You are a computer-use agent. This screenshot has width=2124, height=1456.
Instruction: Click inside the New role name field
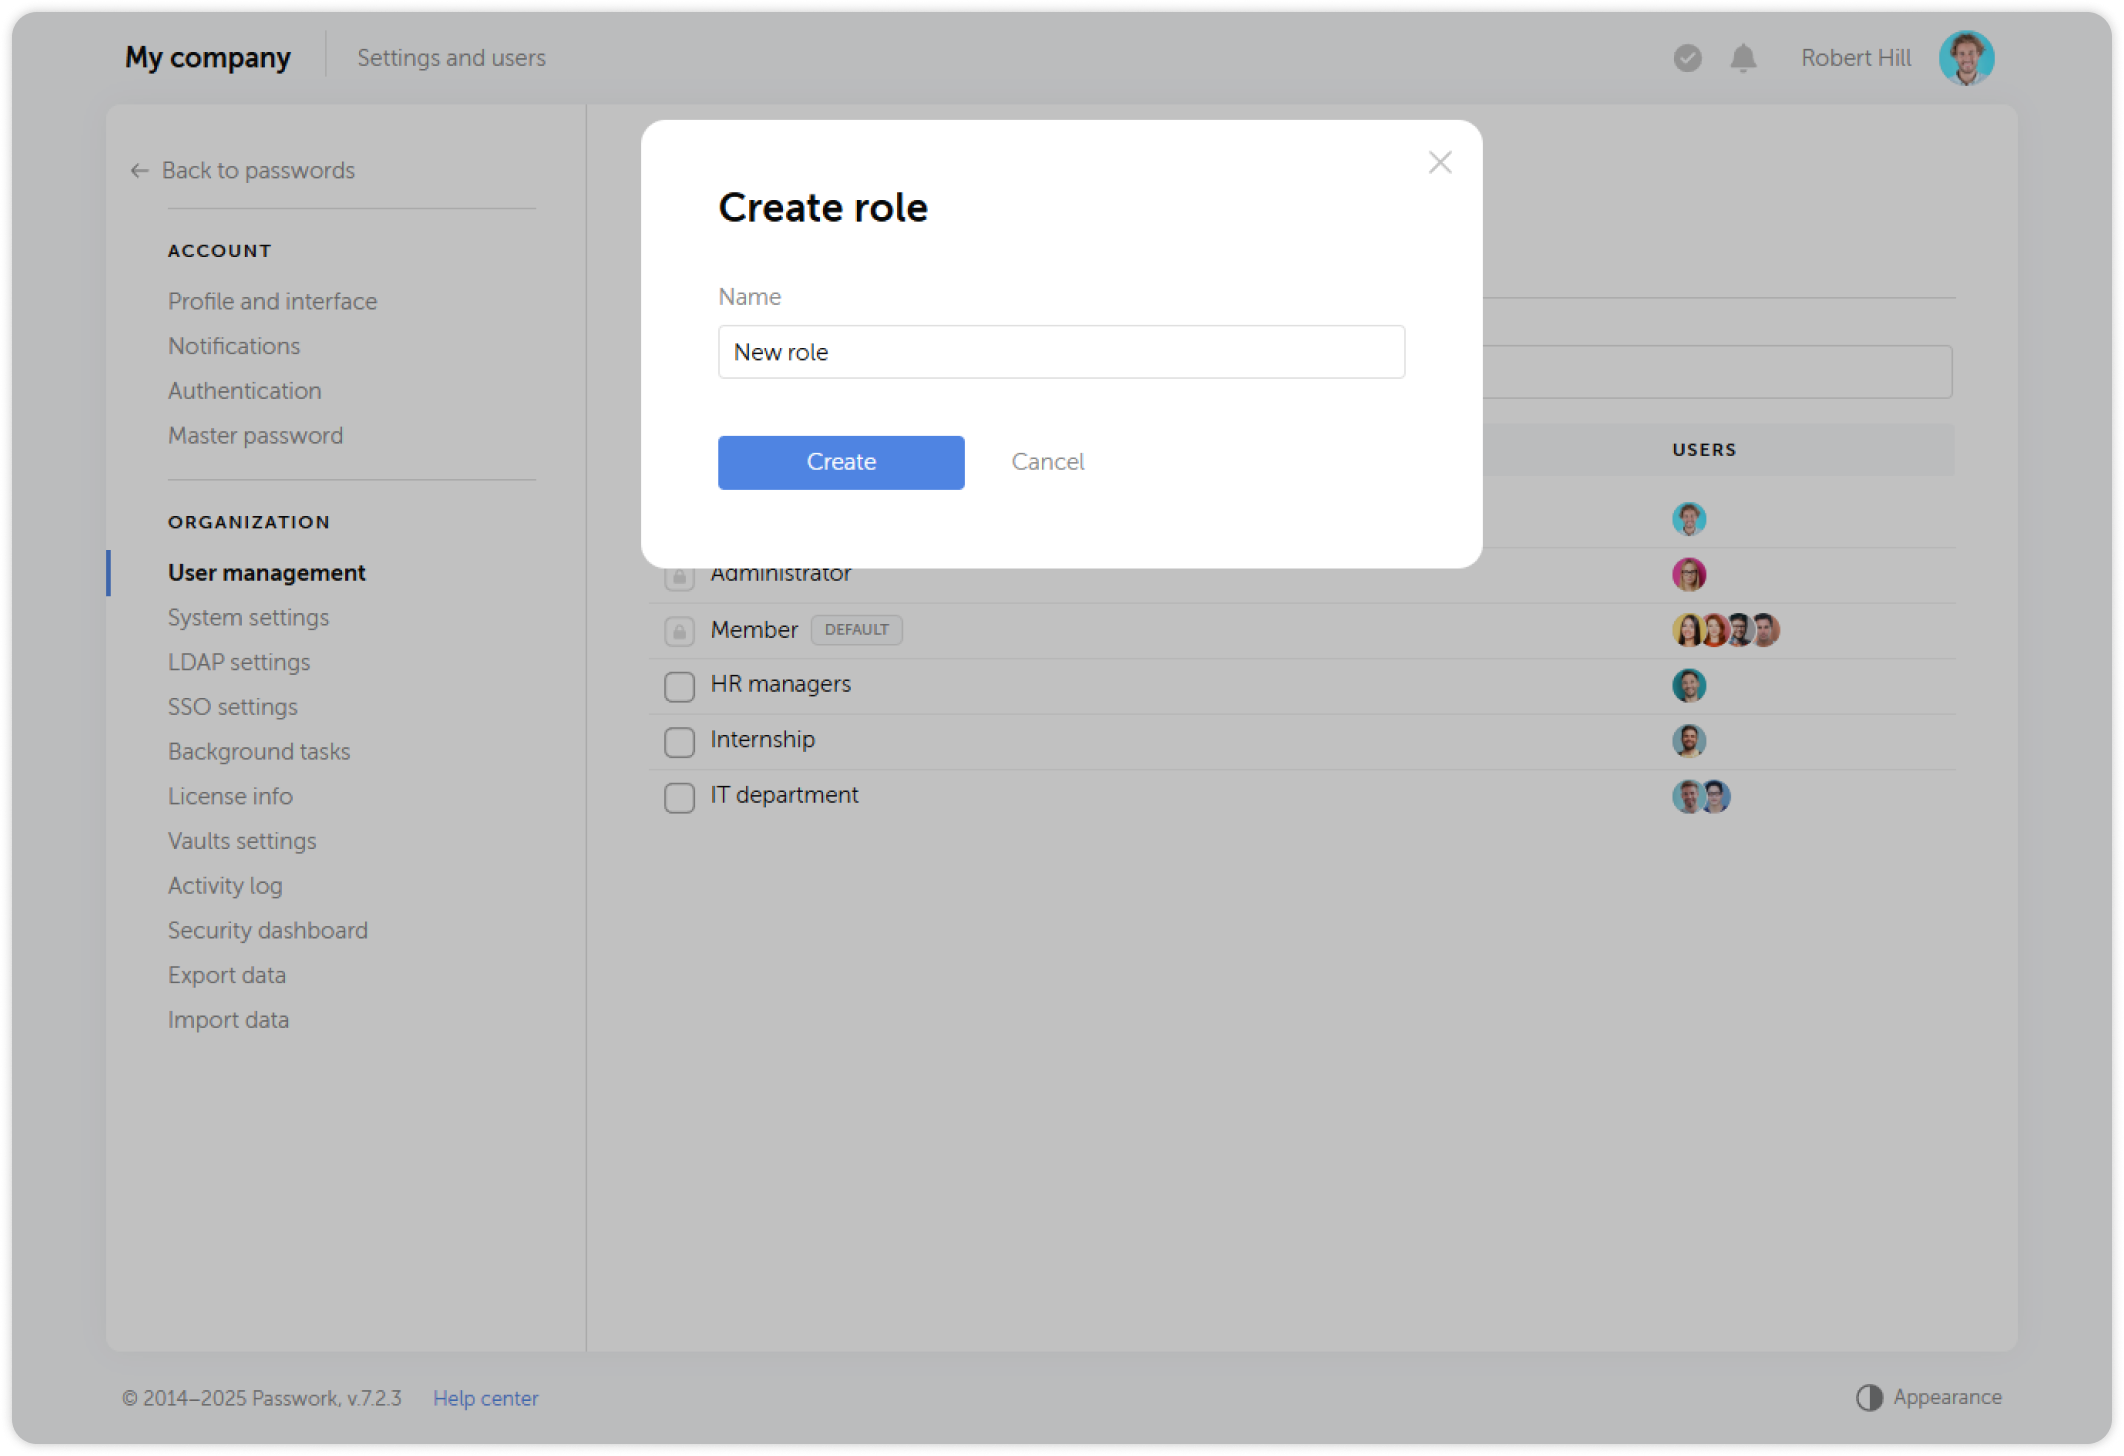click(1060, 352)
